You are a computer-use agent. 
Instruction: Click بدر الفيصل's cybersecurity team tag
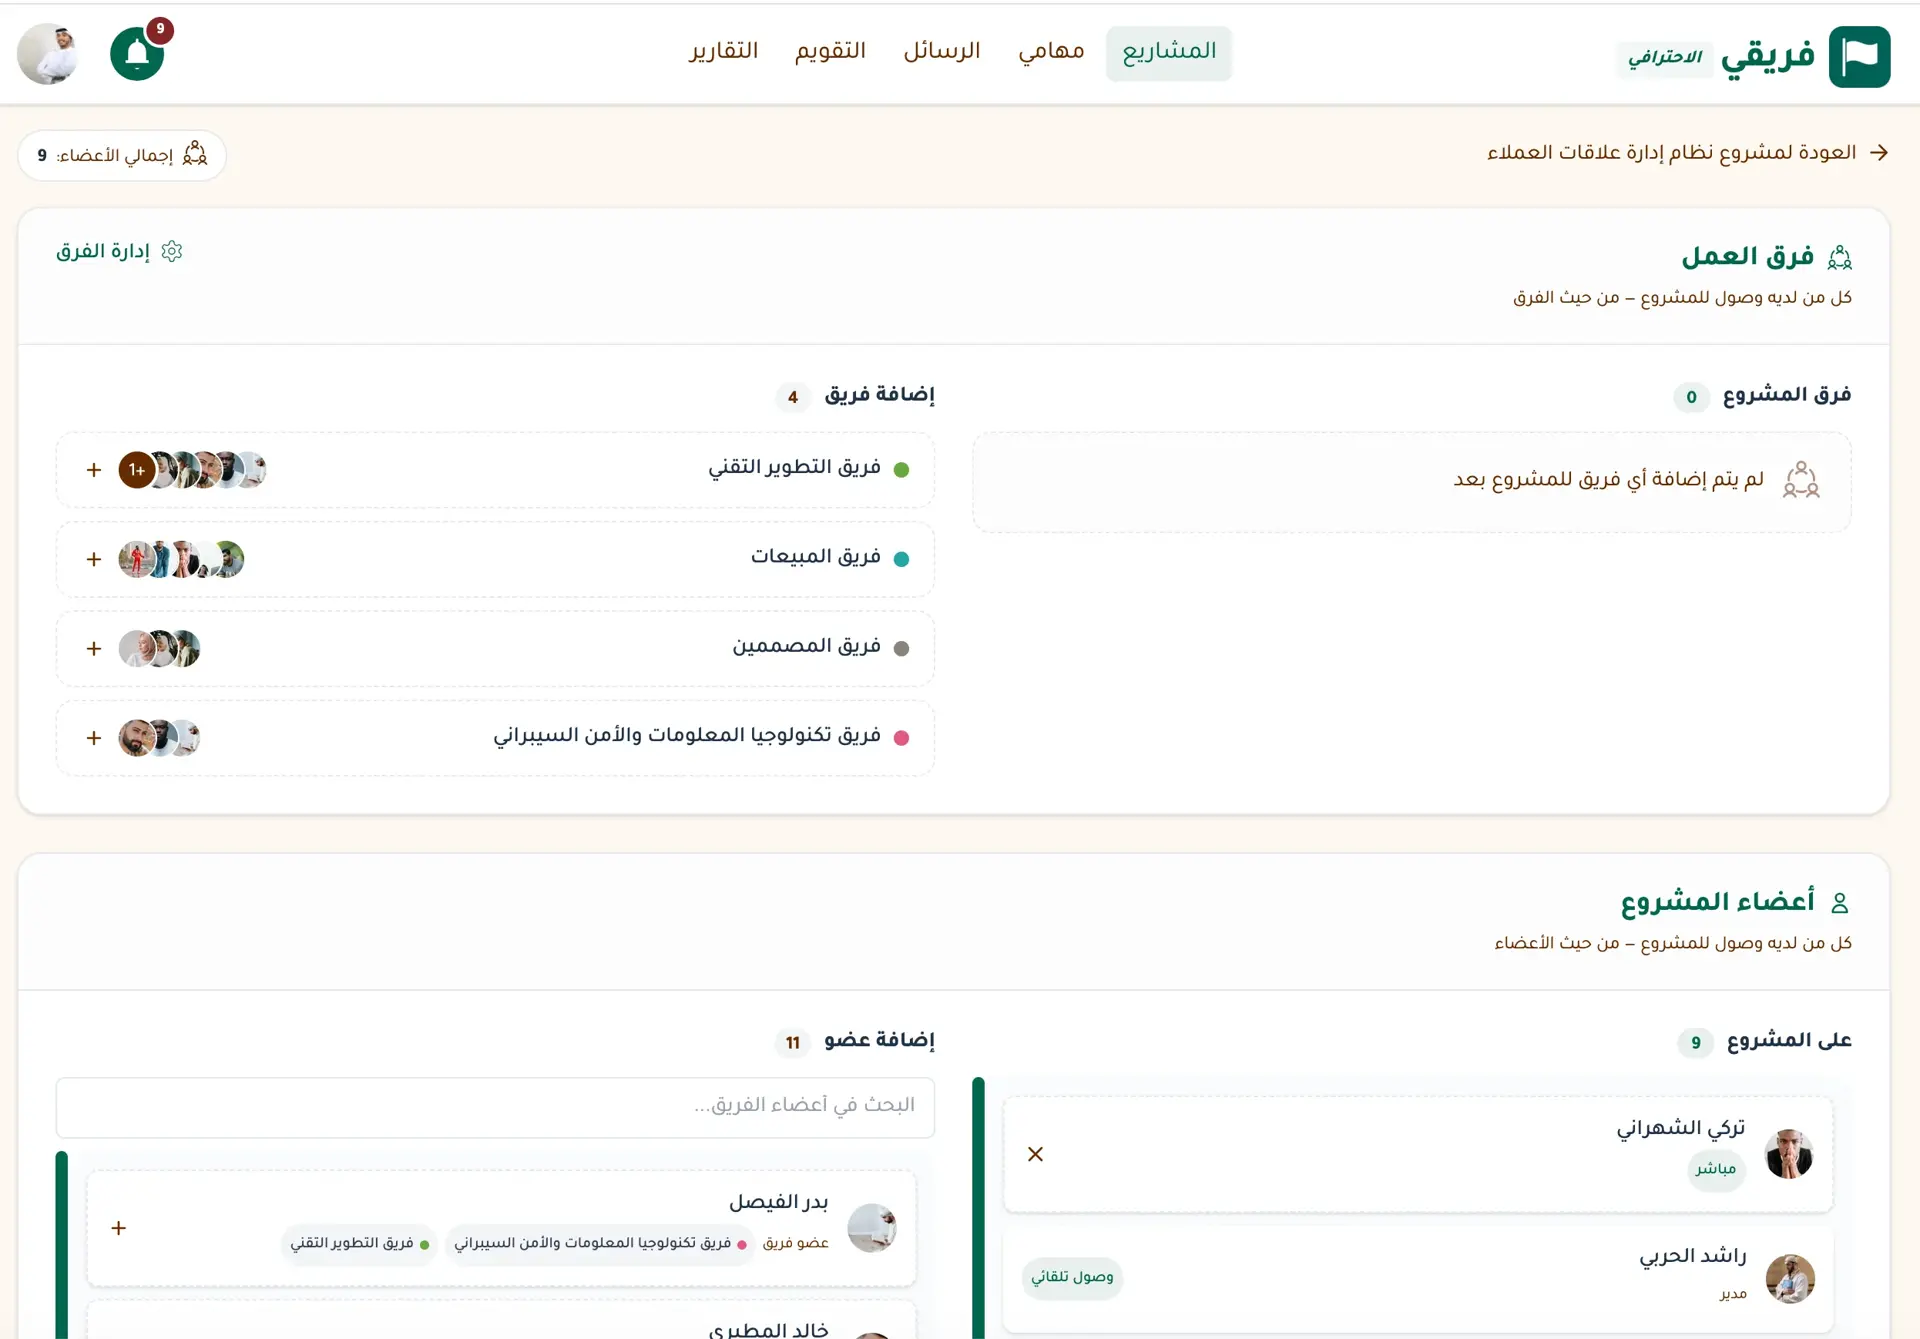tap(600, 1244)
